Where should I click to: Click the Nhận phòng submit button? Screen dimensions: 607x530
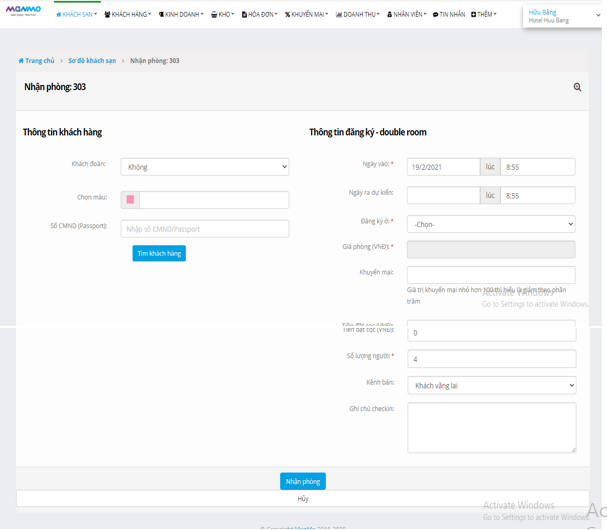pyautogui.click(x=302, y=481)
